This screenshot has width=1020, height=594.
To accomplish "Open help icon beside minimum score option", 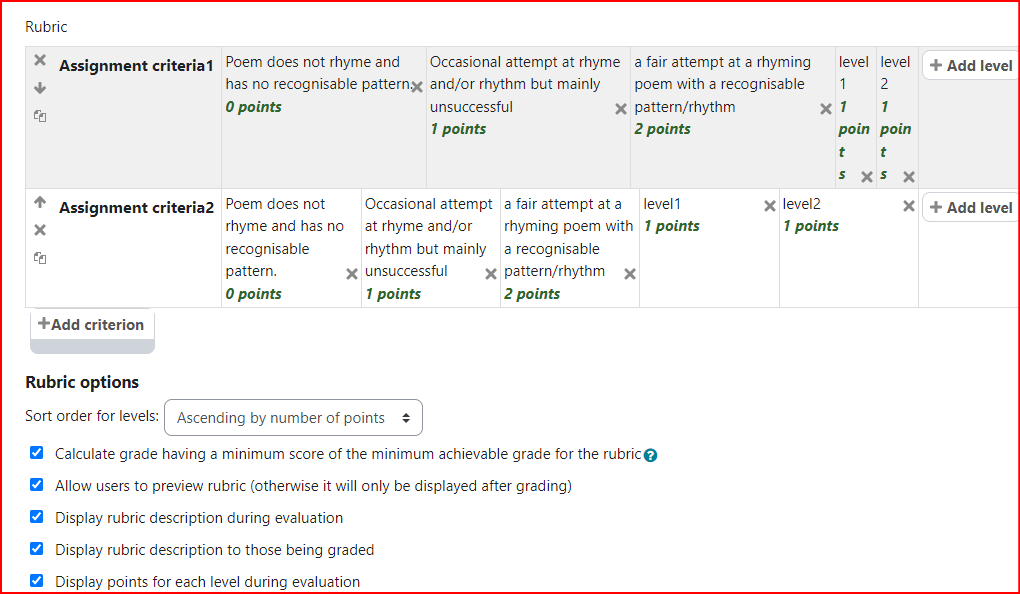I will pos(651,455).
